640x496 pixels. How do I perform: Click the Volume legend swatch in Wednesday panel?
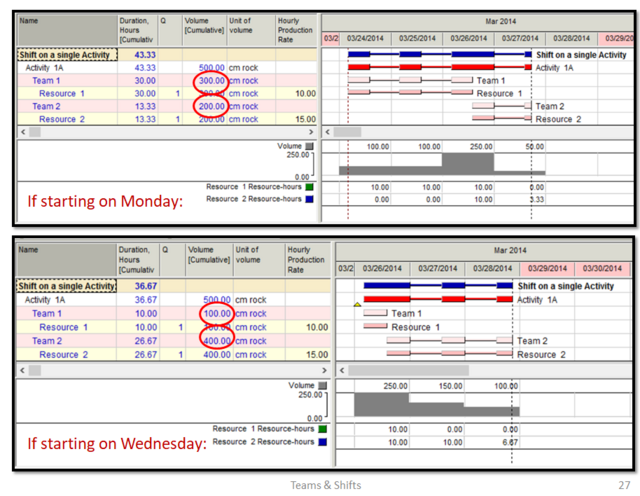coord(322,385)
